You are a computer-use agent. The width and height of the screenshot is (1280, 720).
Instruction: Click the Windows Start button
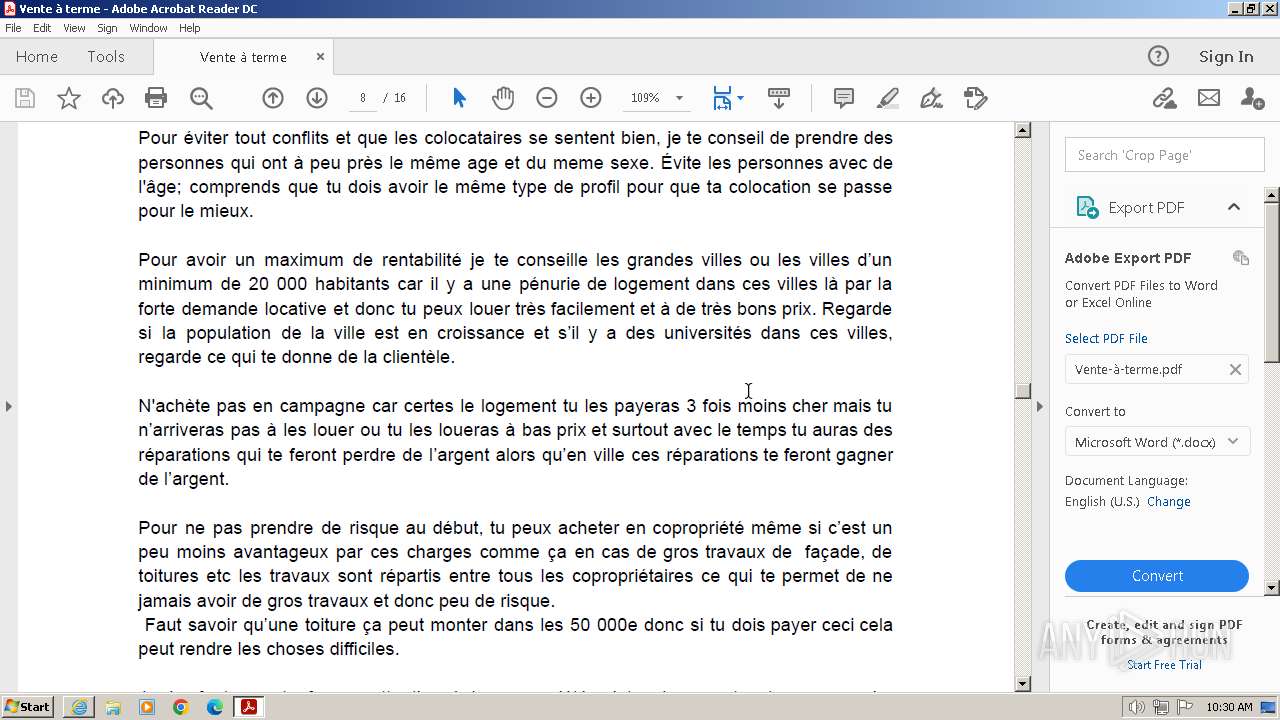point(28,707)
